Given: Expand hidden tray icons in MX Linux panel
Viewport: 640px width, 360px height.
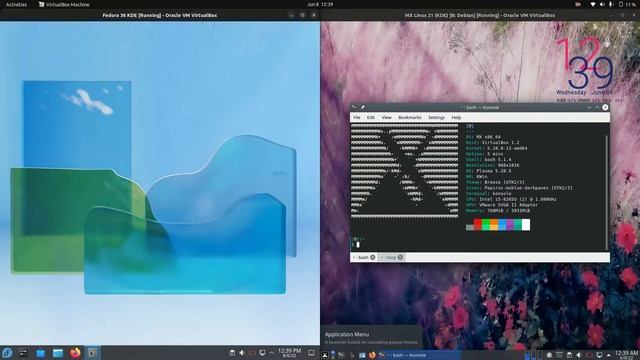Looking at the screenshot, I should pyautogui.click(x=609, y=355).
